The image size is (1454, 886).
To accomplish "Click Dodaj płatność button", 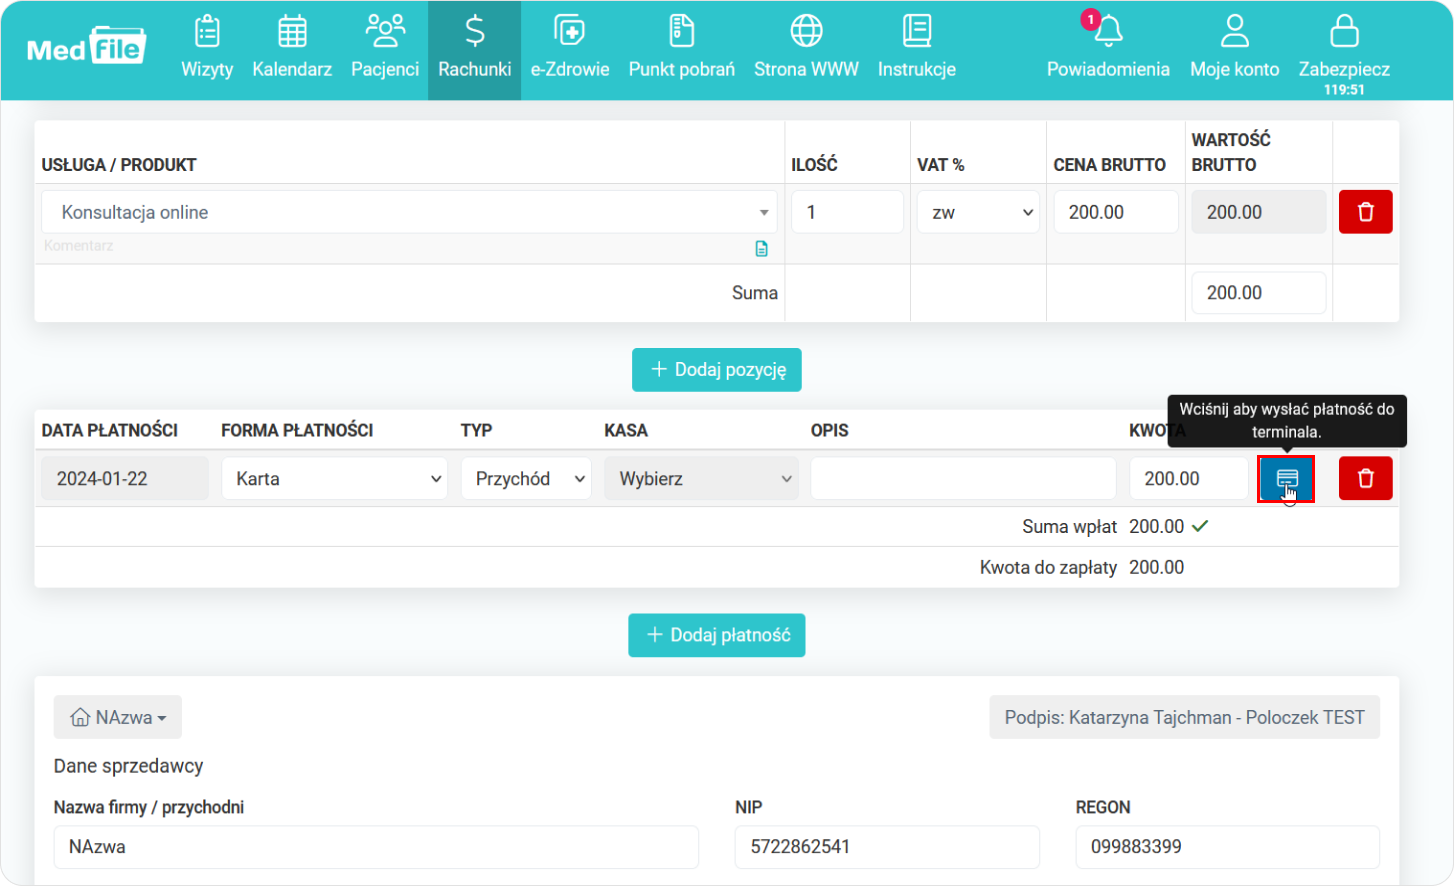I will click(717, 635).
